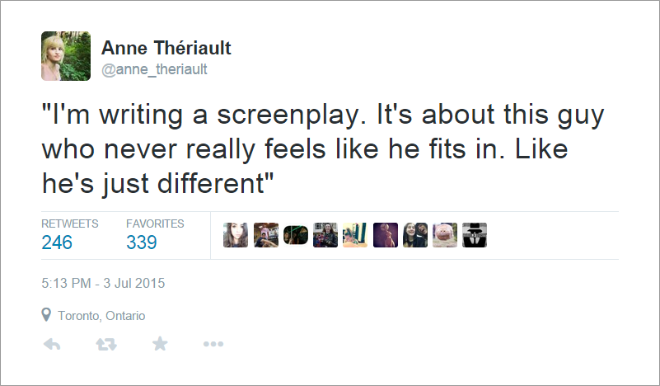Viewport: 660px width, 386px height.
Task: View the 339 favorites count
Action: [x=141, y=242]
